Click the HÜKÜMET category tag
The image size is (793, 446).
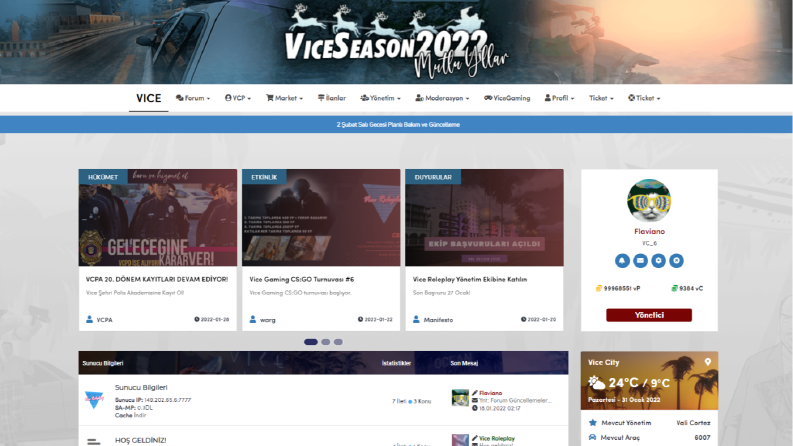click(x=103, y=177)
